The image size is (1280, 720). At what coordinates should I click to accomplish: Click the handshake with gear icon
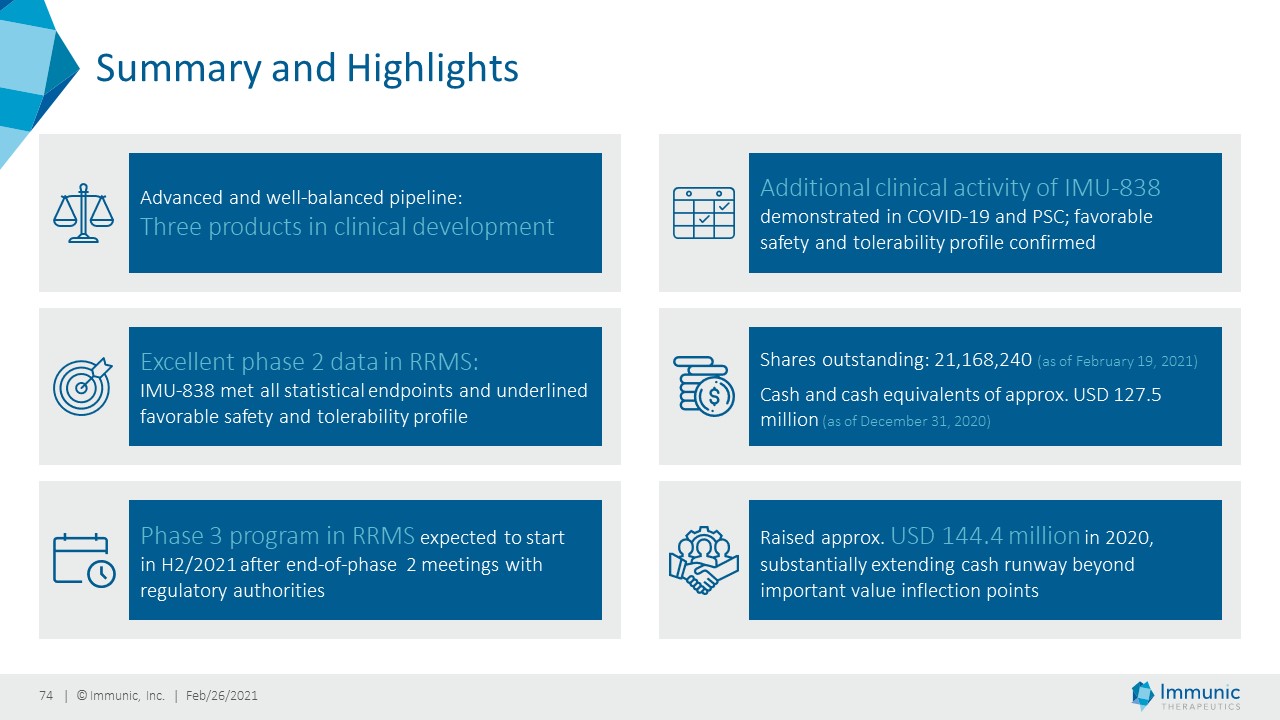[x=704, y=560]
